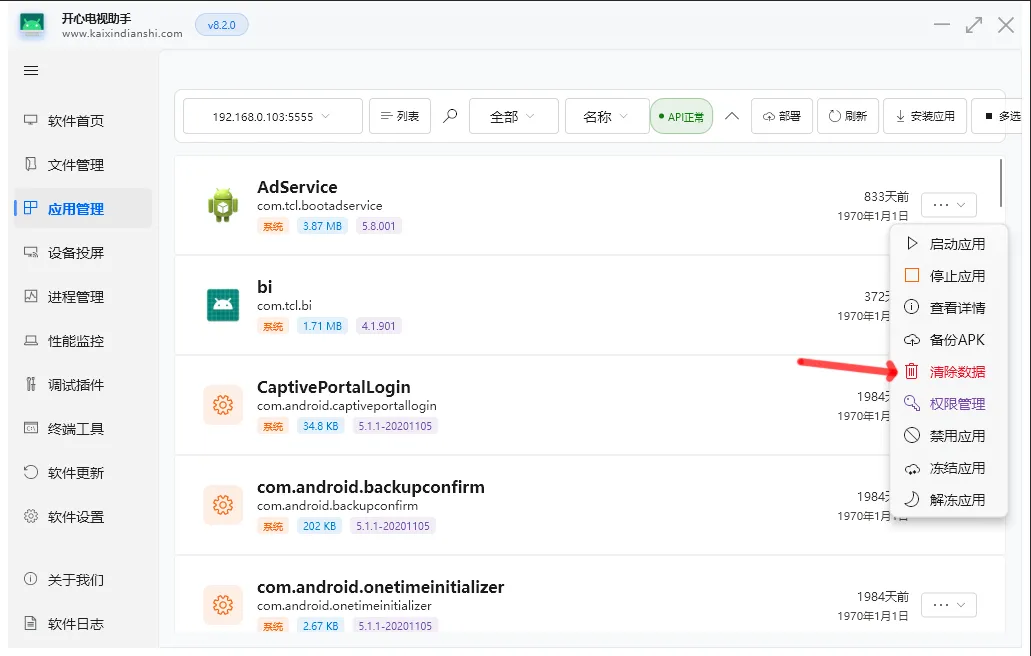Click the 开心电视助手 app logo
The image size is (1031, 656).
coord(32,26)
